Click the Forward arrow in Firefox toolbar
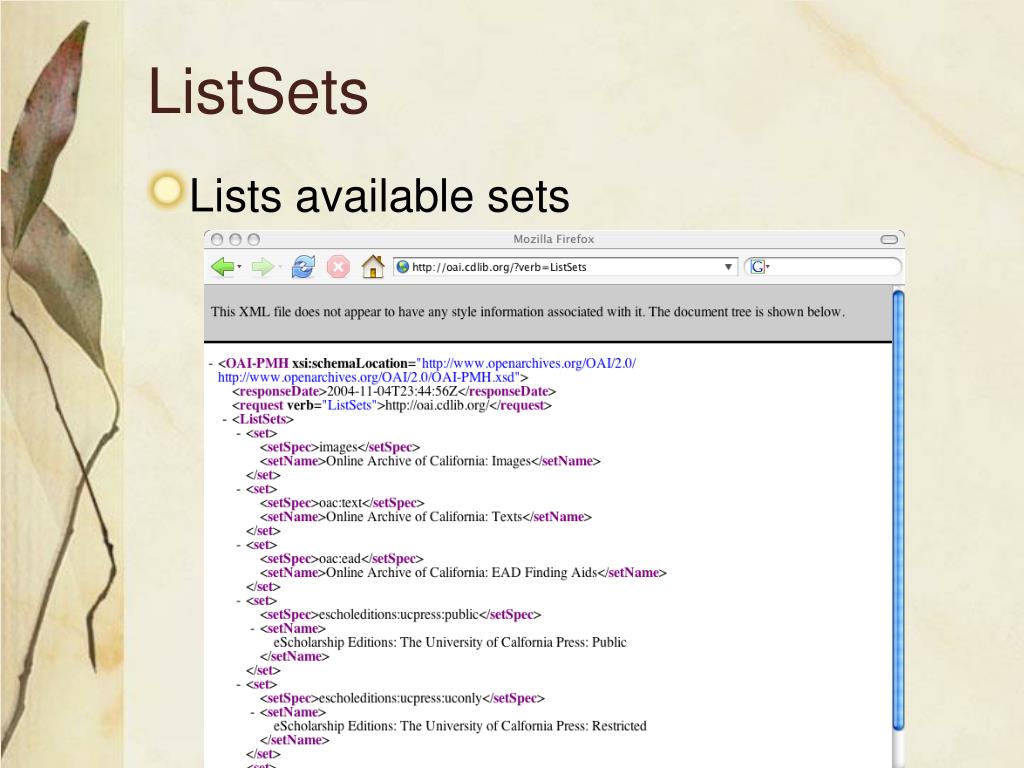The image size is (1024, 768). (x=262, y=266)
